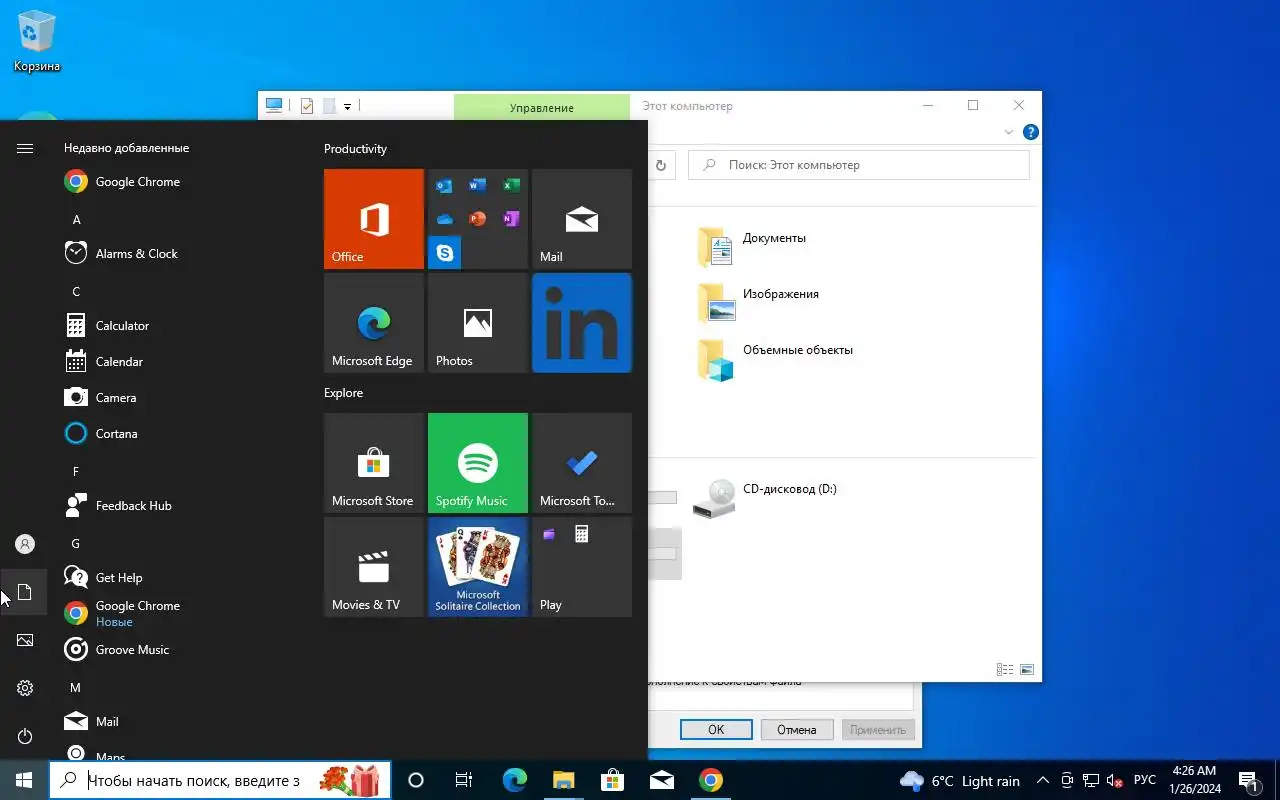Image resolution: width=1280 pixels, height=800 pixels.
Task: Launch the Spotify Music tile
Action: [x=478, y=463]
